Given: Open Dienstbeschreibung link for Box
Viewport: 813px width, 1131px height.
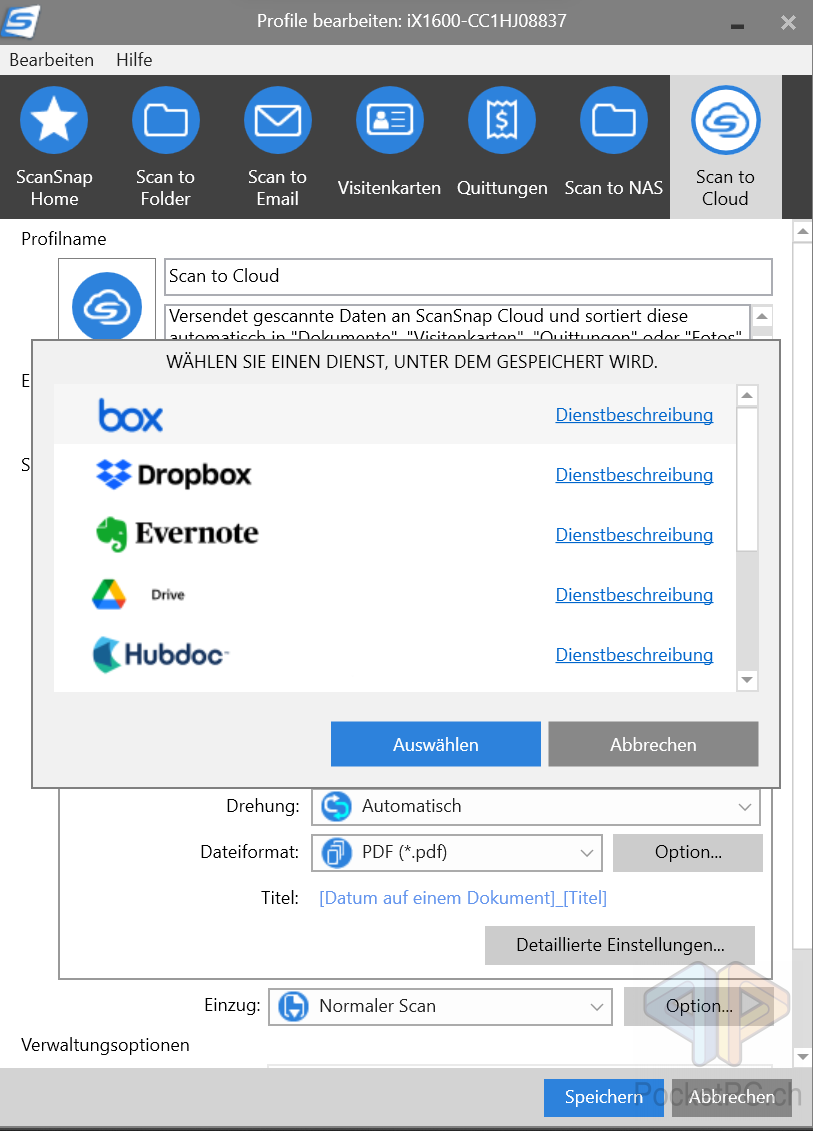Looking at the screenshot, I should tap(634, 415).
